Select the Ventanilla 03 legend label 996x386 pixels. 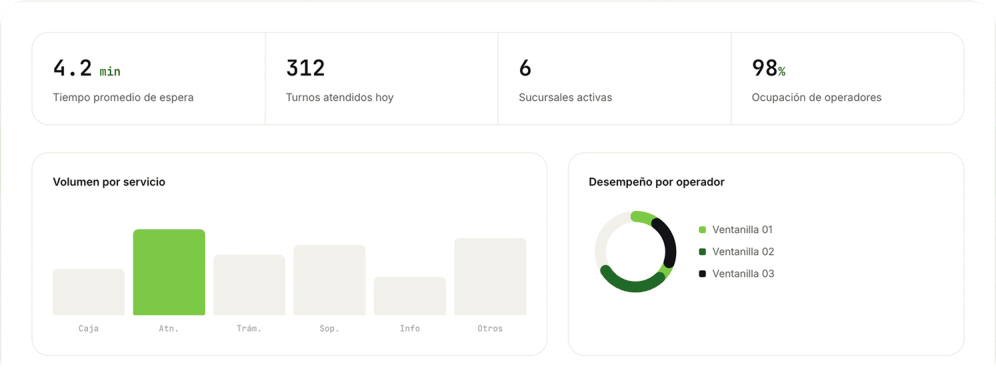(743, 274)
